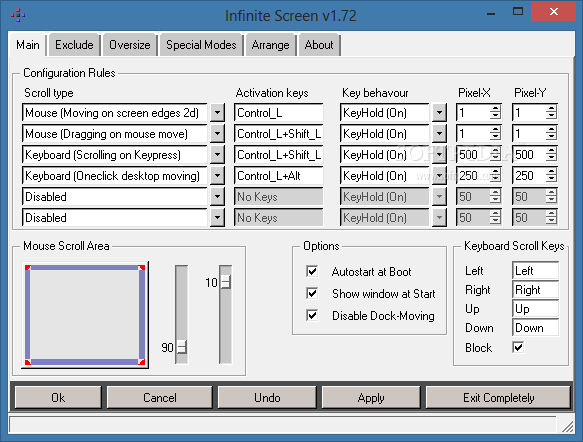Maximize the Infinite Screen window
The image size is (583, 442).
tap(518, 12)
